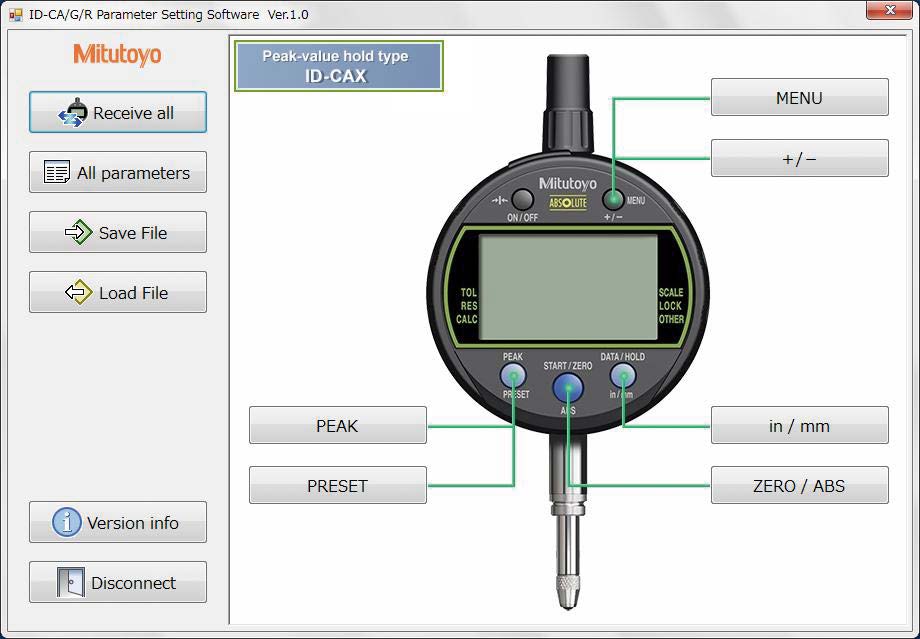This screenshot has height=639, width=920.
Task: Click the DATA/HOLD button on the indicator
Action: click(x=623, y=376)
